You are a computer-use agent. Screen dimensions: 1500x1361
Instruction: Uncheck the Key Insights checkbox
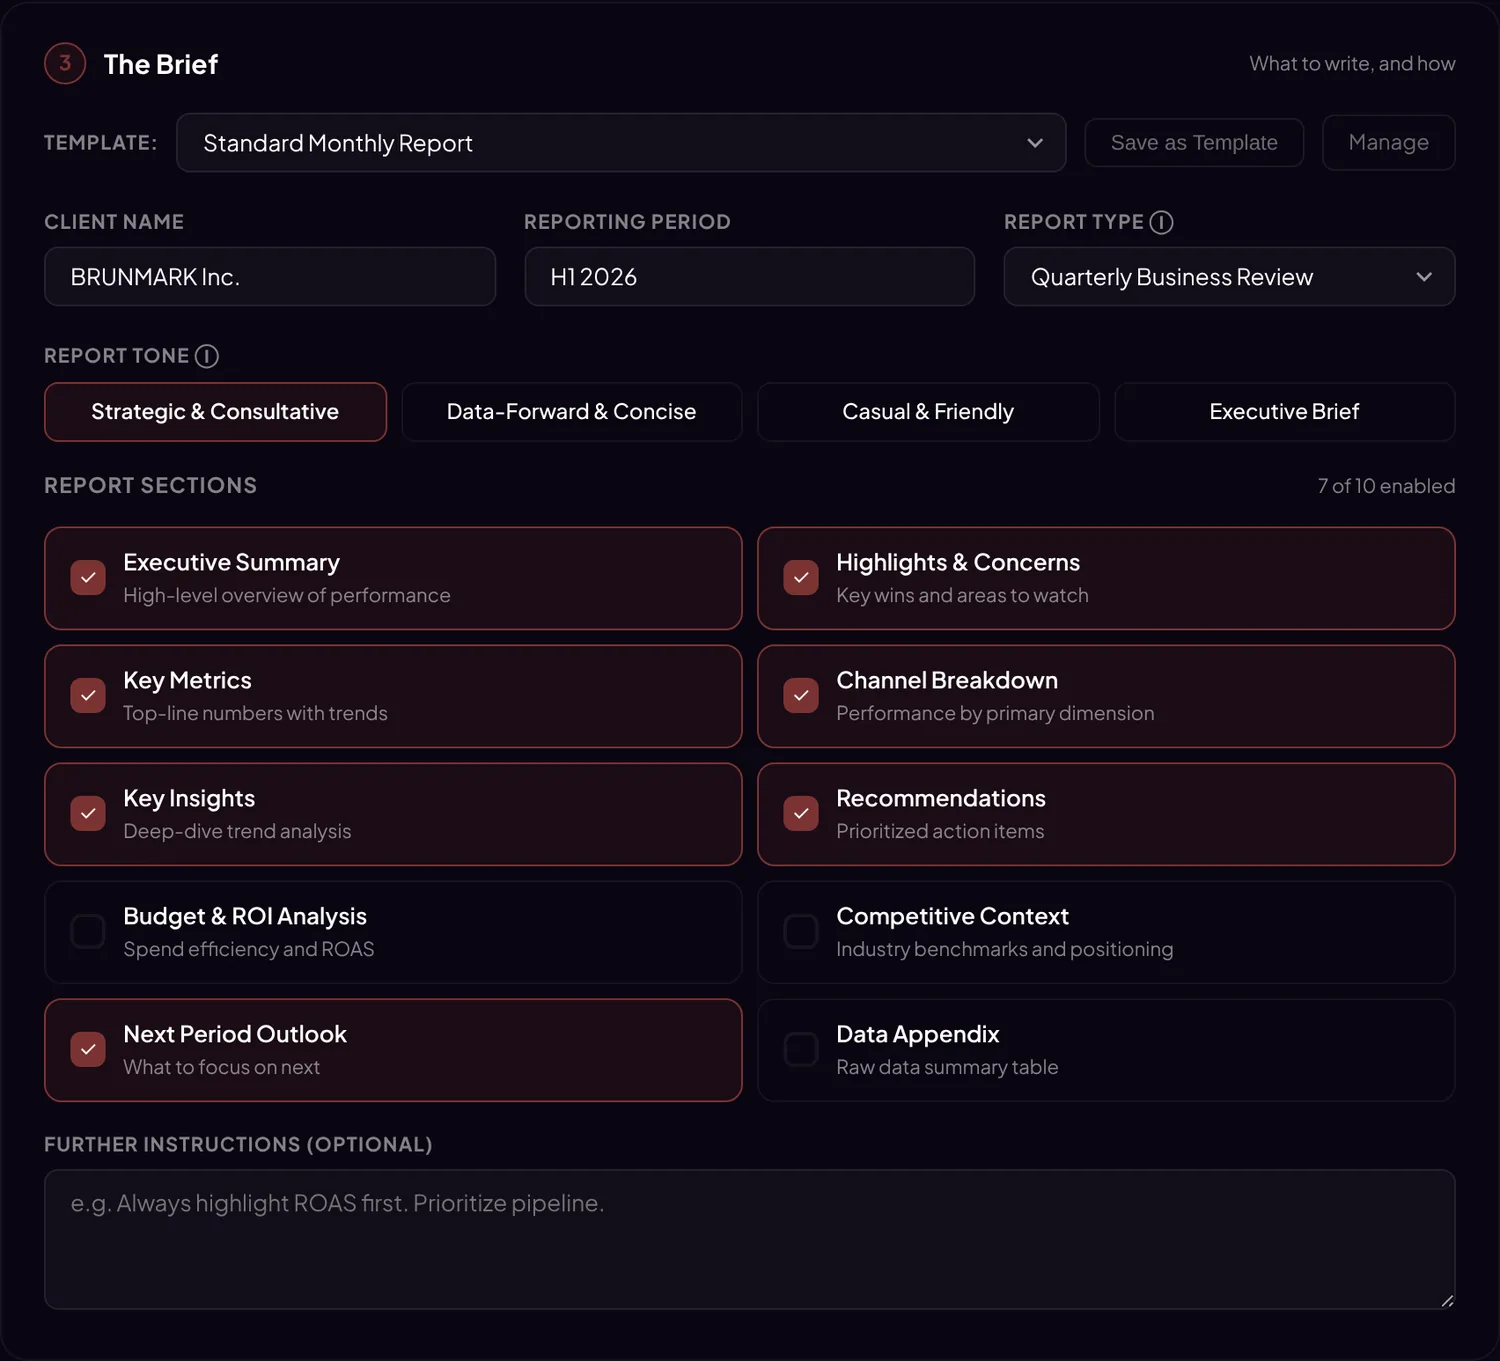[88, 814]
